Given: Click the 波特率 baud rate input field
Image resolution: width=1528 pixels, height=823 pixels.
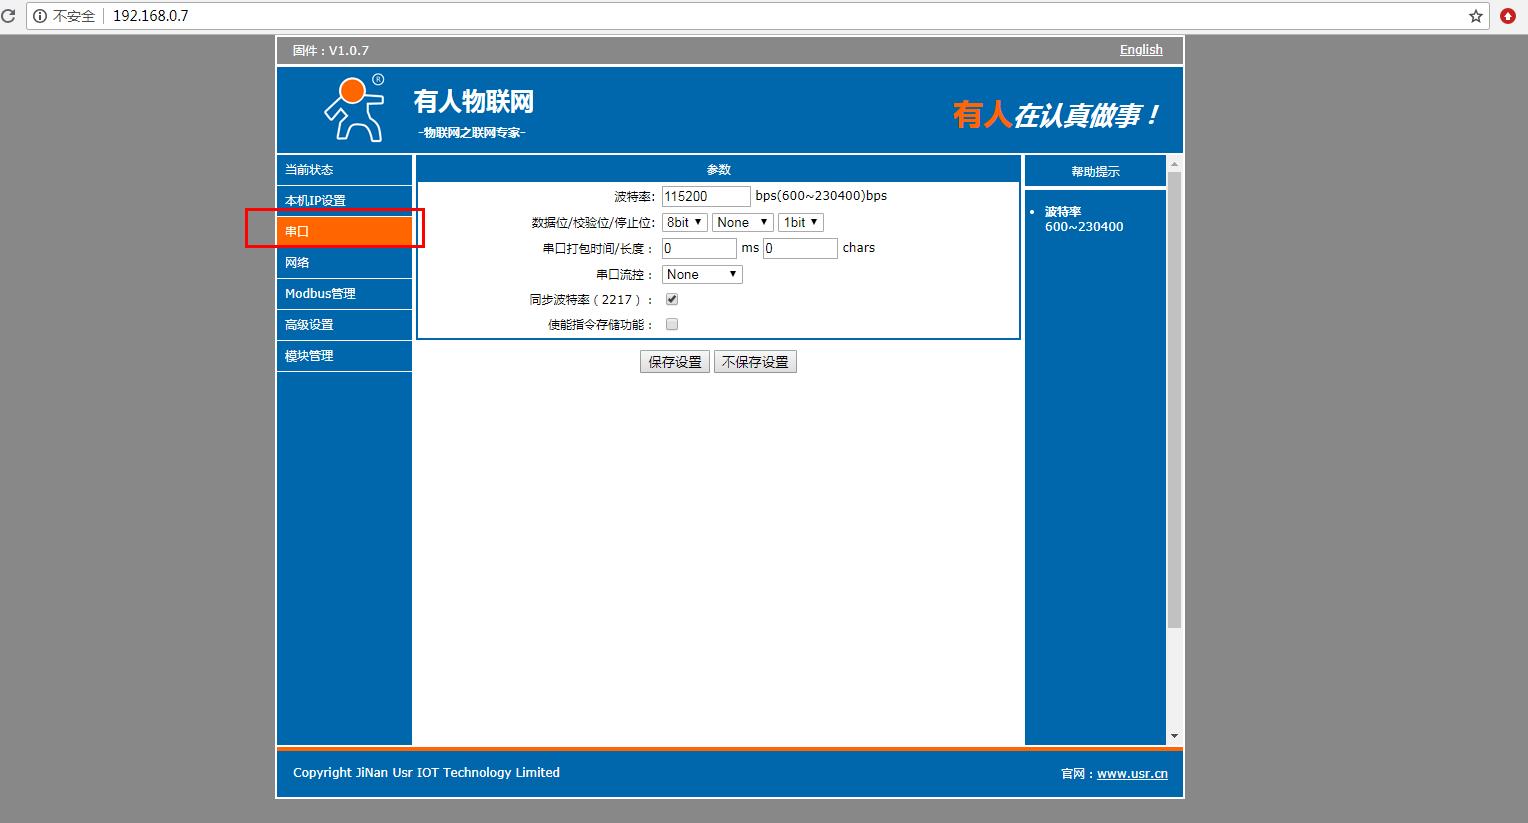Looking at the screenshot, I should (x=705, y=196).
